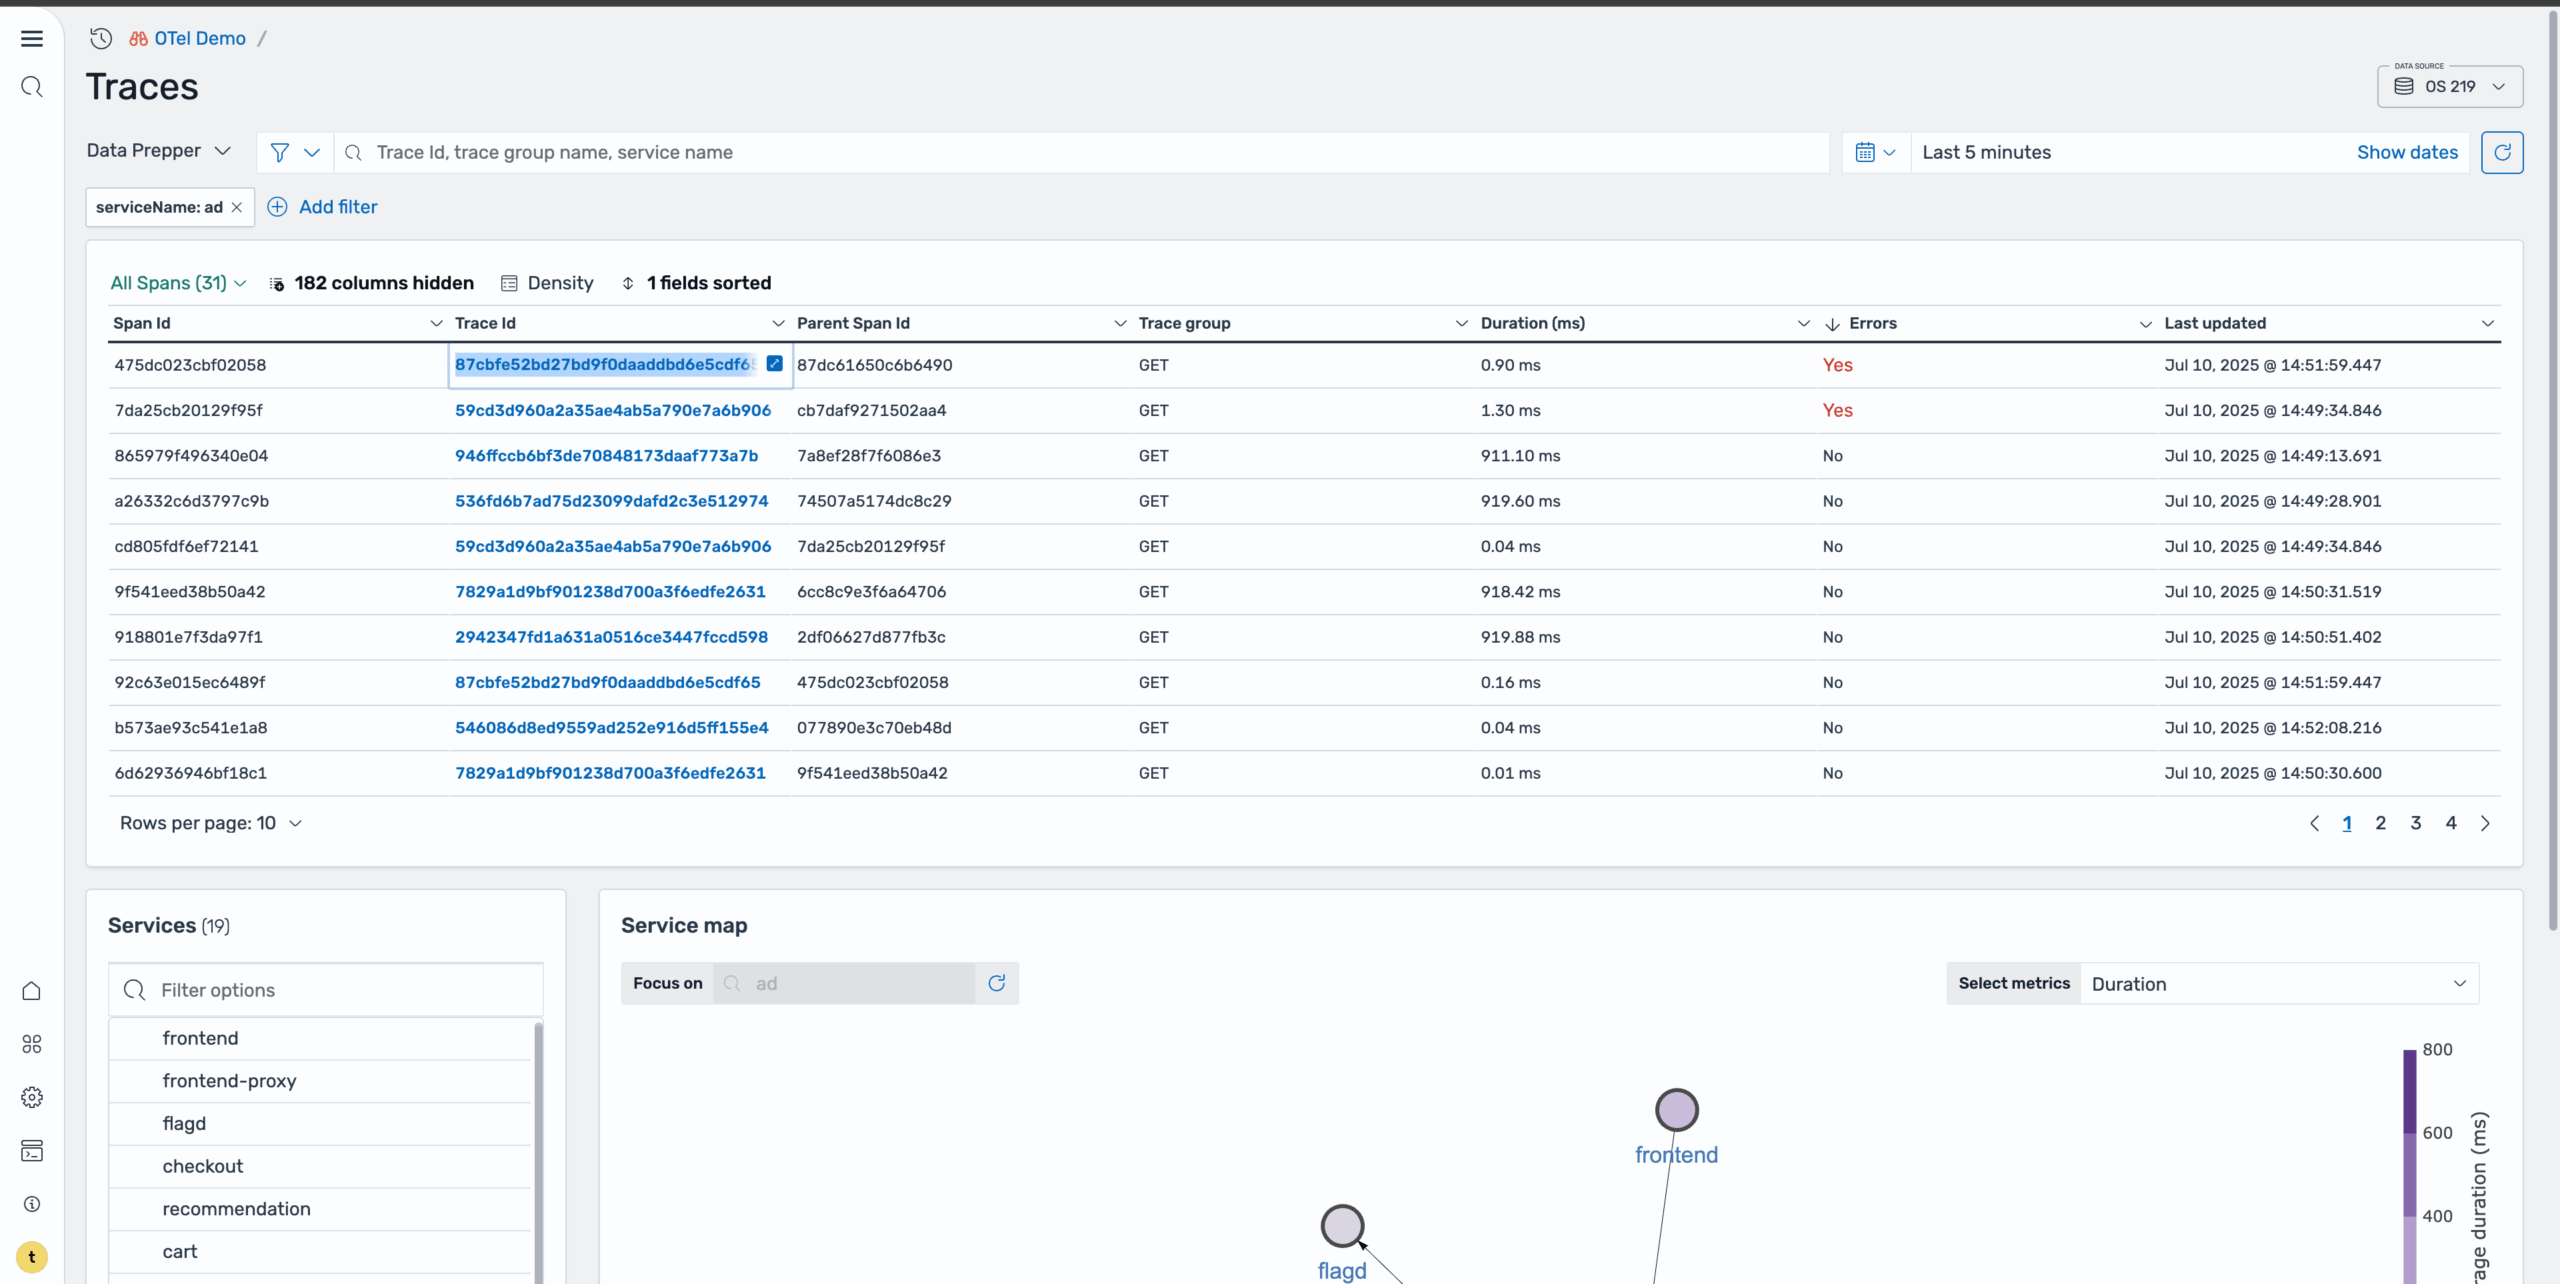This screenshot has height=1284, width=2560.
Task: Remove the serviceName: ad filter
Action: pos(237,207)
